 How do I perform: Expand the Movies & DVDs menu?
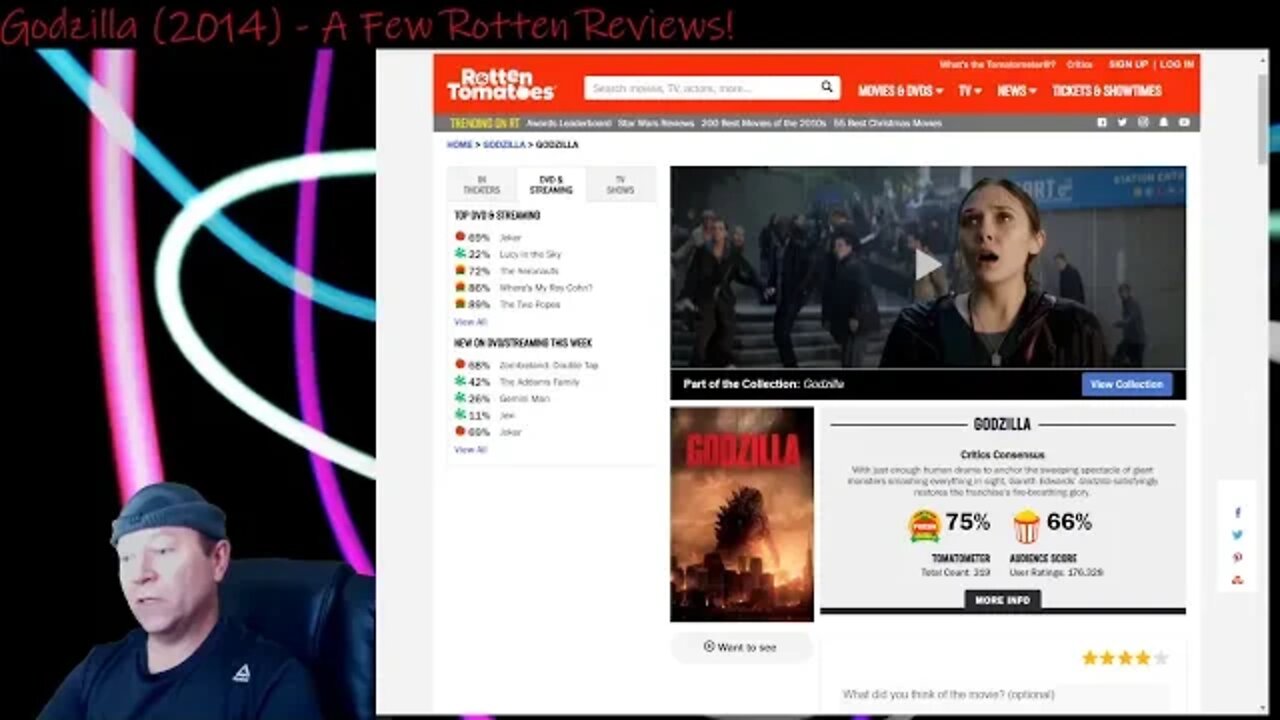pyautogui.click(x=900, y=90)
